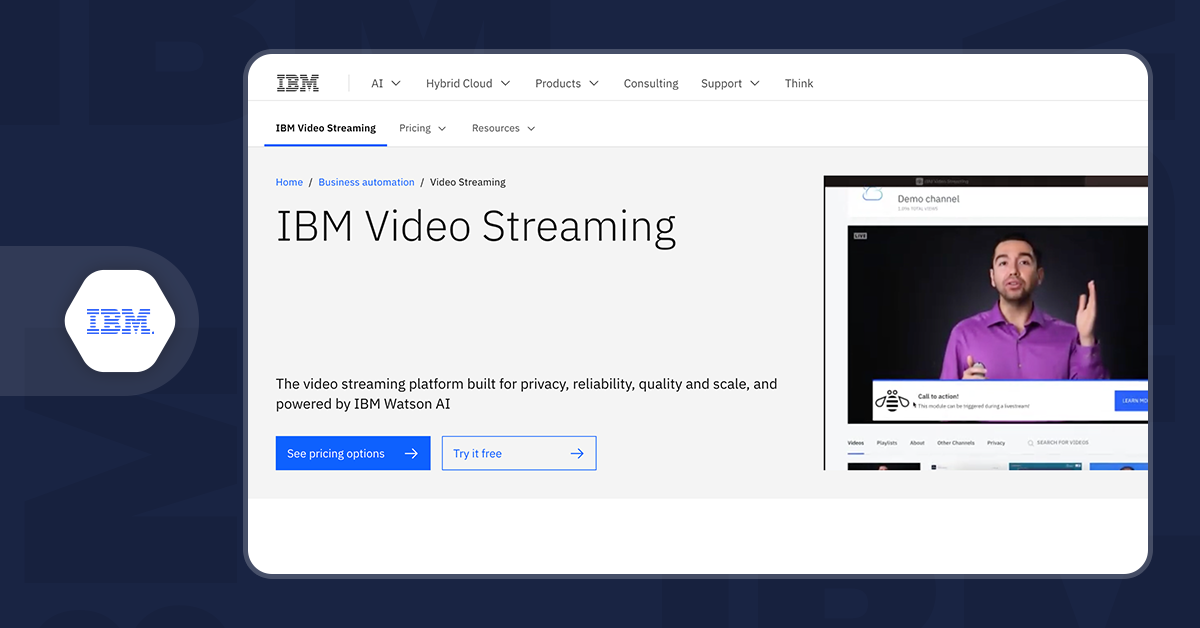Click the magnifier icon beside Search for videos
Viewport: 1200px width, 628px height.
1030,443
